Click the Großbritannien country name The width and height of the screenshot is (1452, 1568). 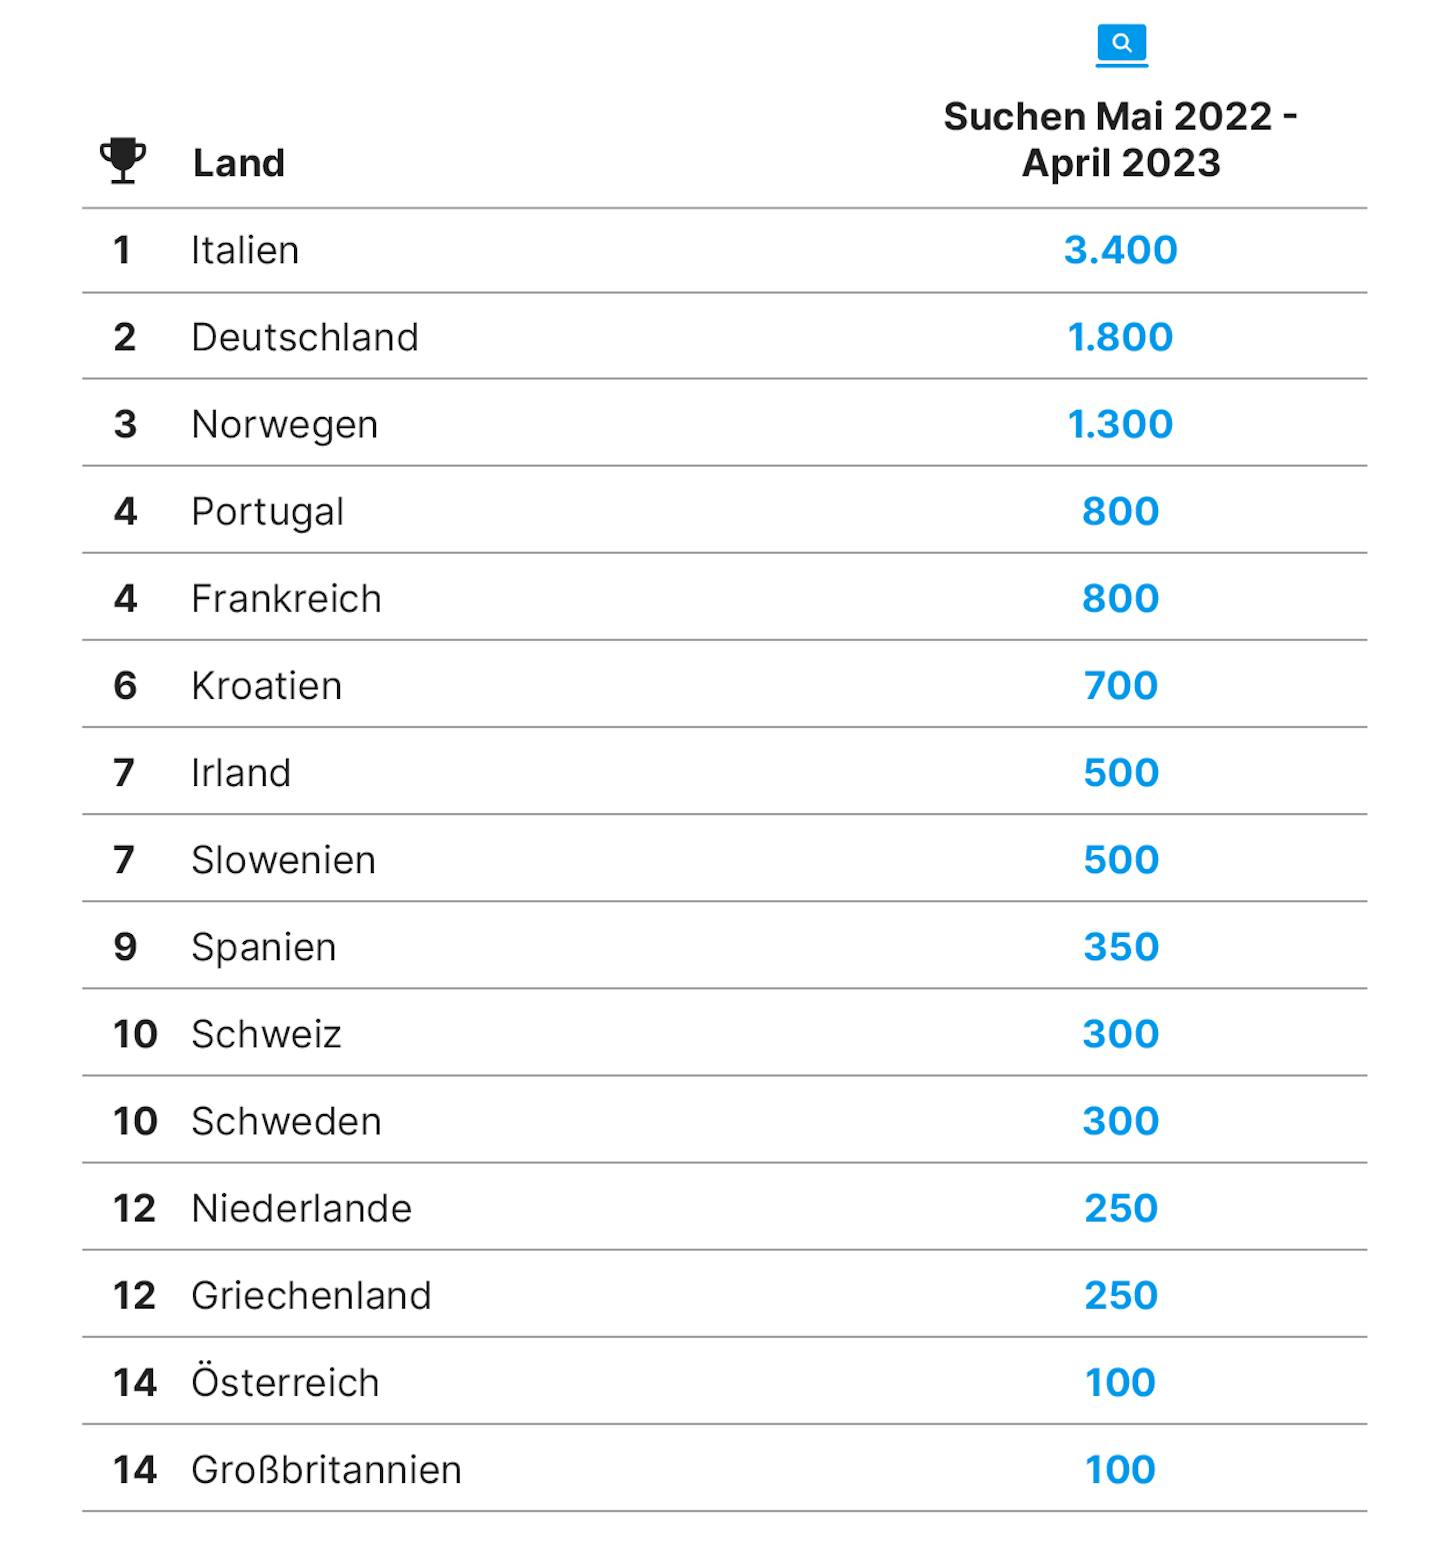pyautogui.click(x=326, y=1469)
